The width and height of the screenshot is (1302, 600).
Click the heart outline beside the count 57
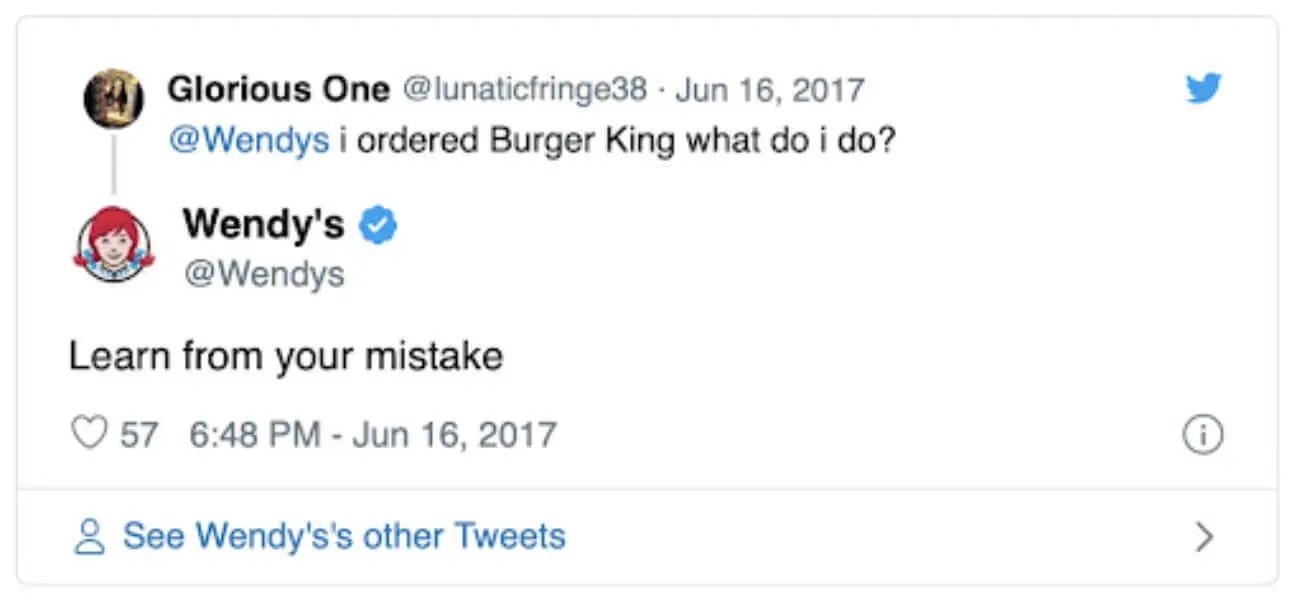pyautogui.click(x=89, y=431)
